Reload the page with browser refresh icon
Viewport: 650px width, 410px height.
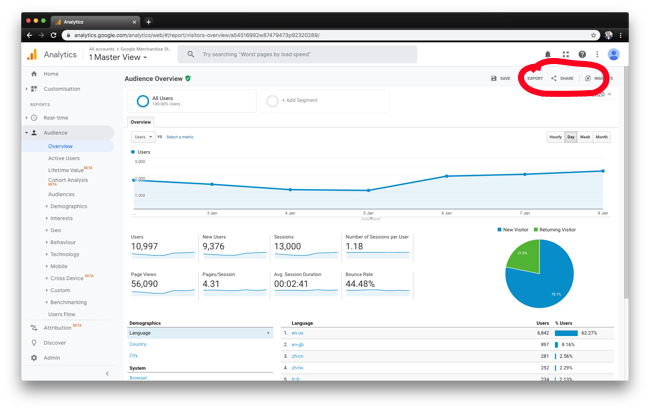[53, 35]
